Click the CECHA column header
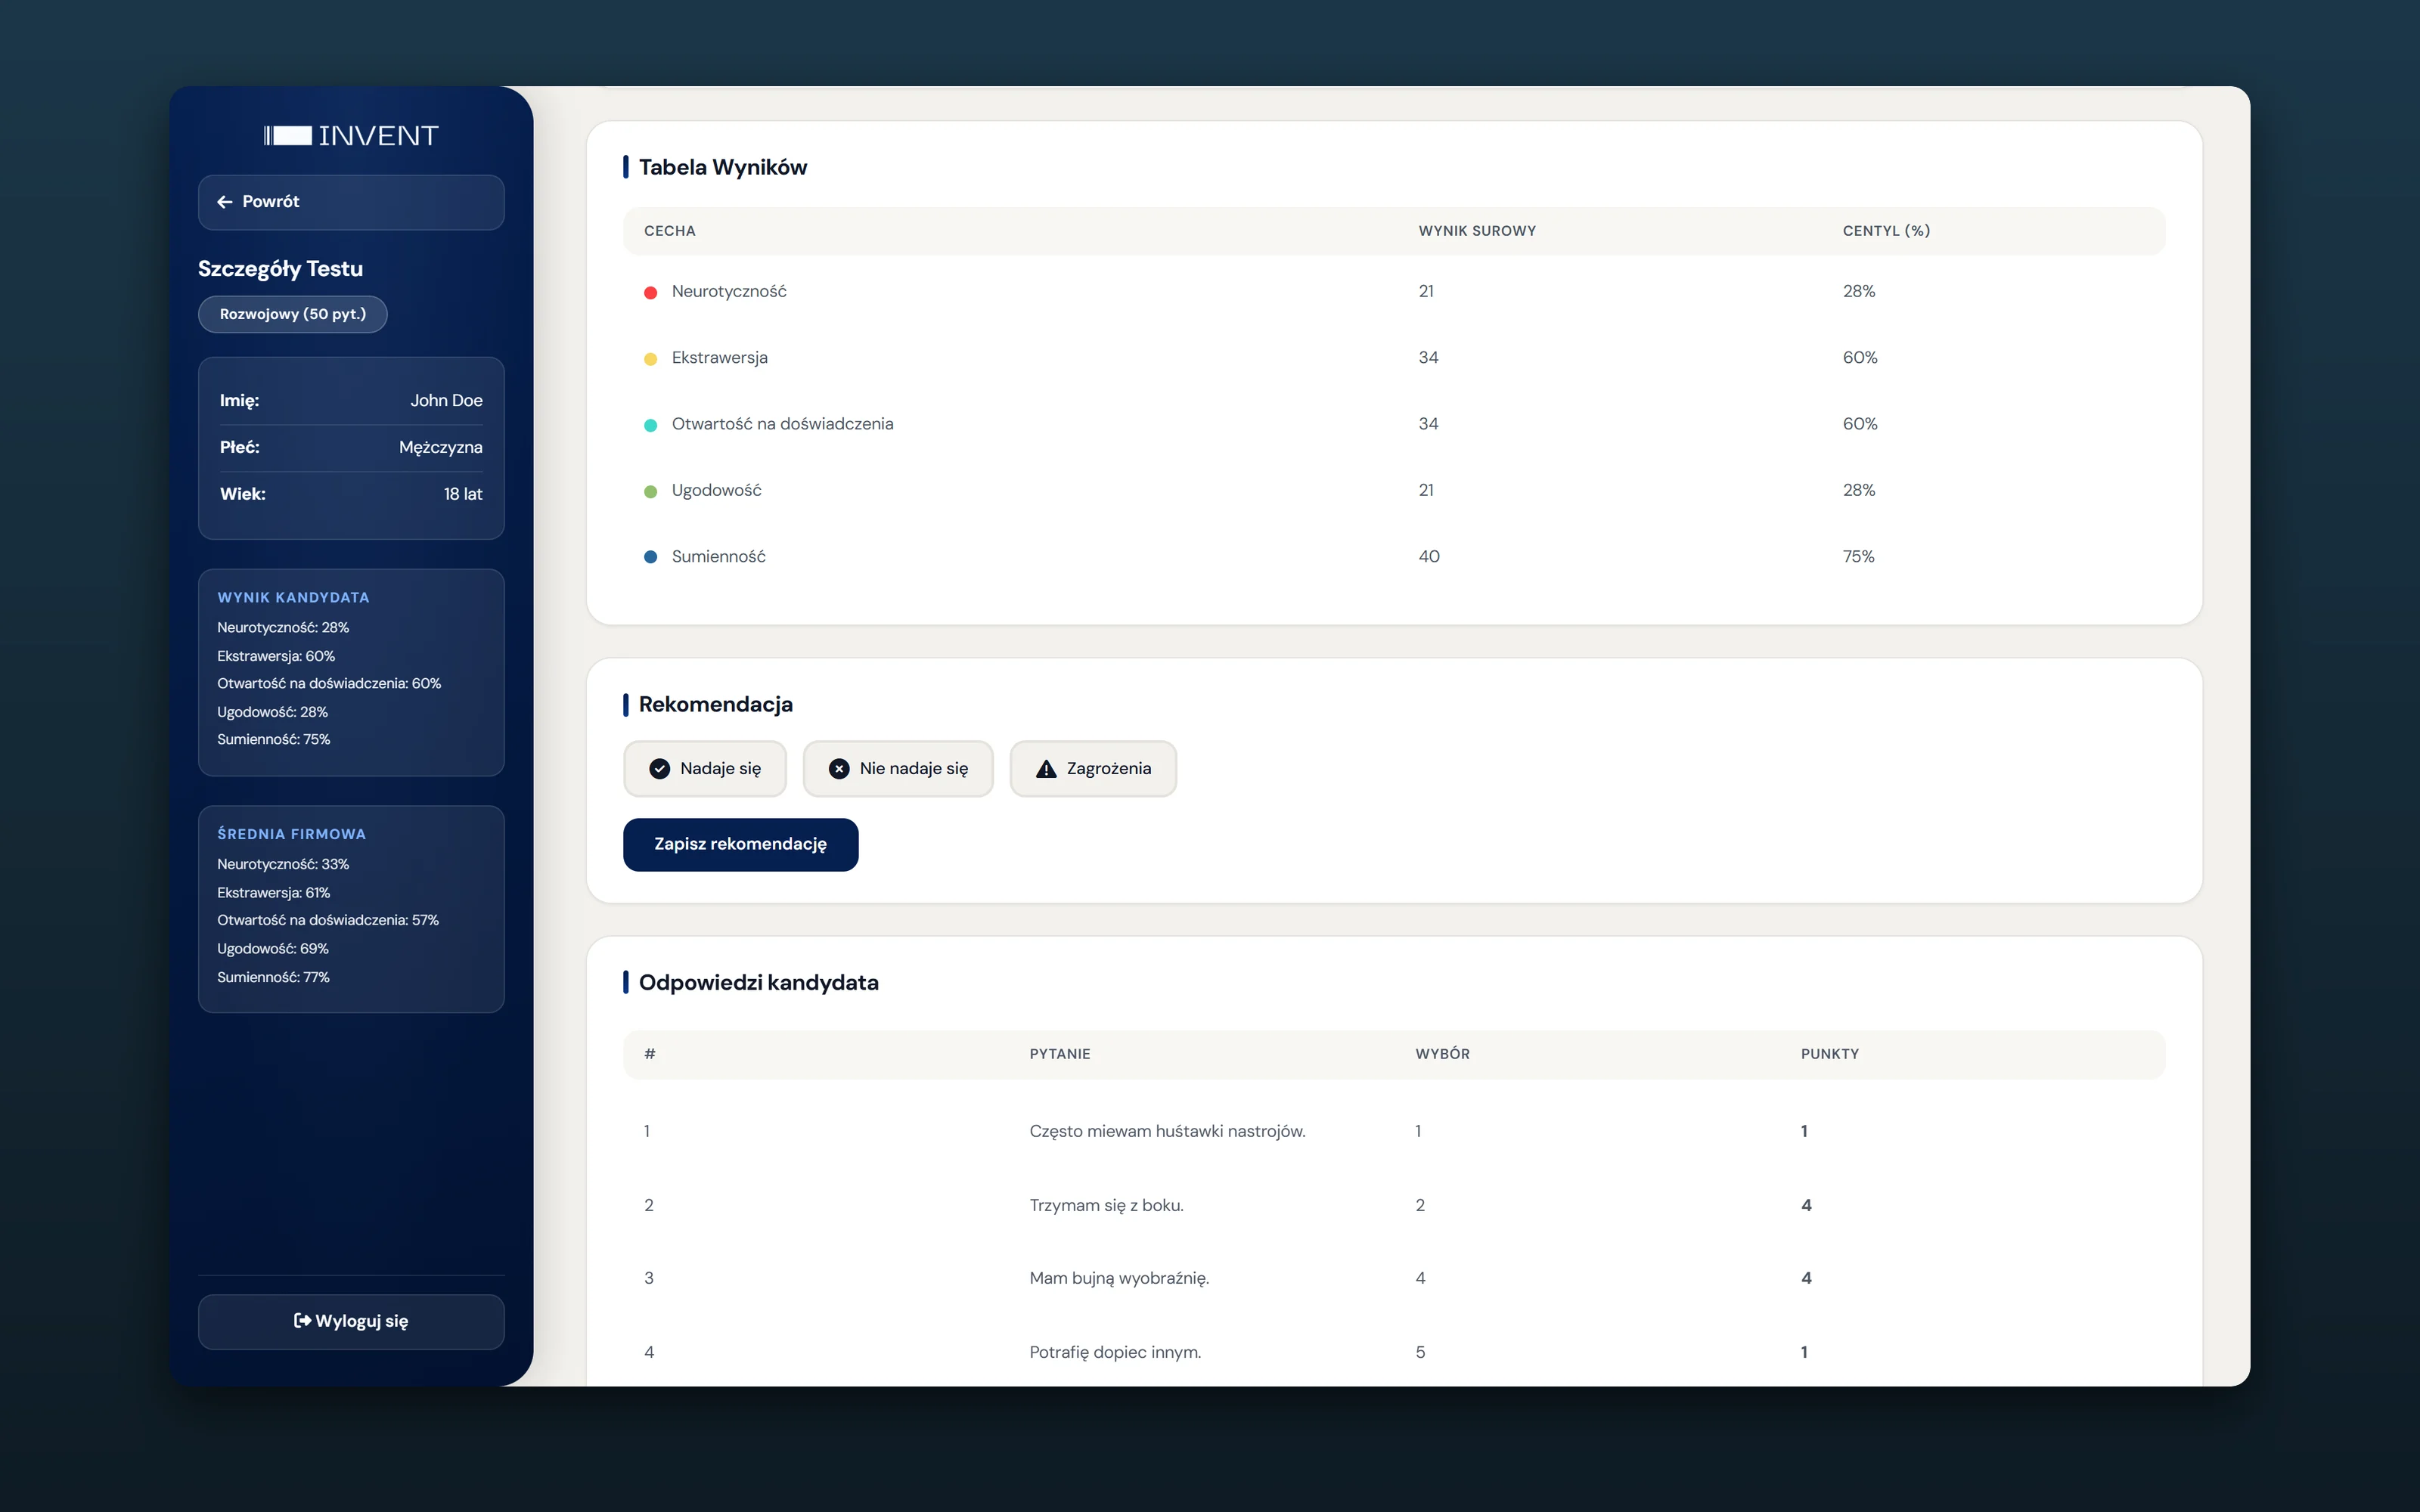This screenshot has height=1512, width=2420. point(670,231)
